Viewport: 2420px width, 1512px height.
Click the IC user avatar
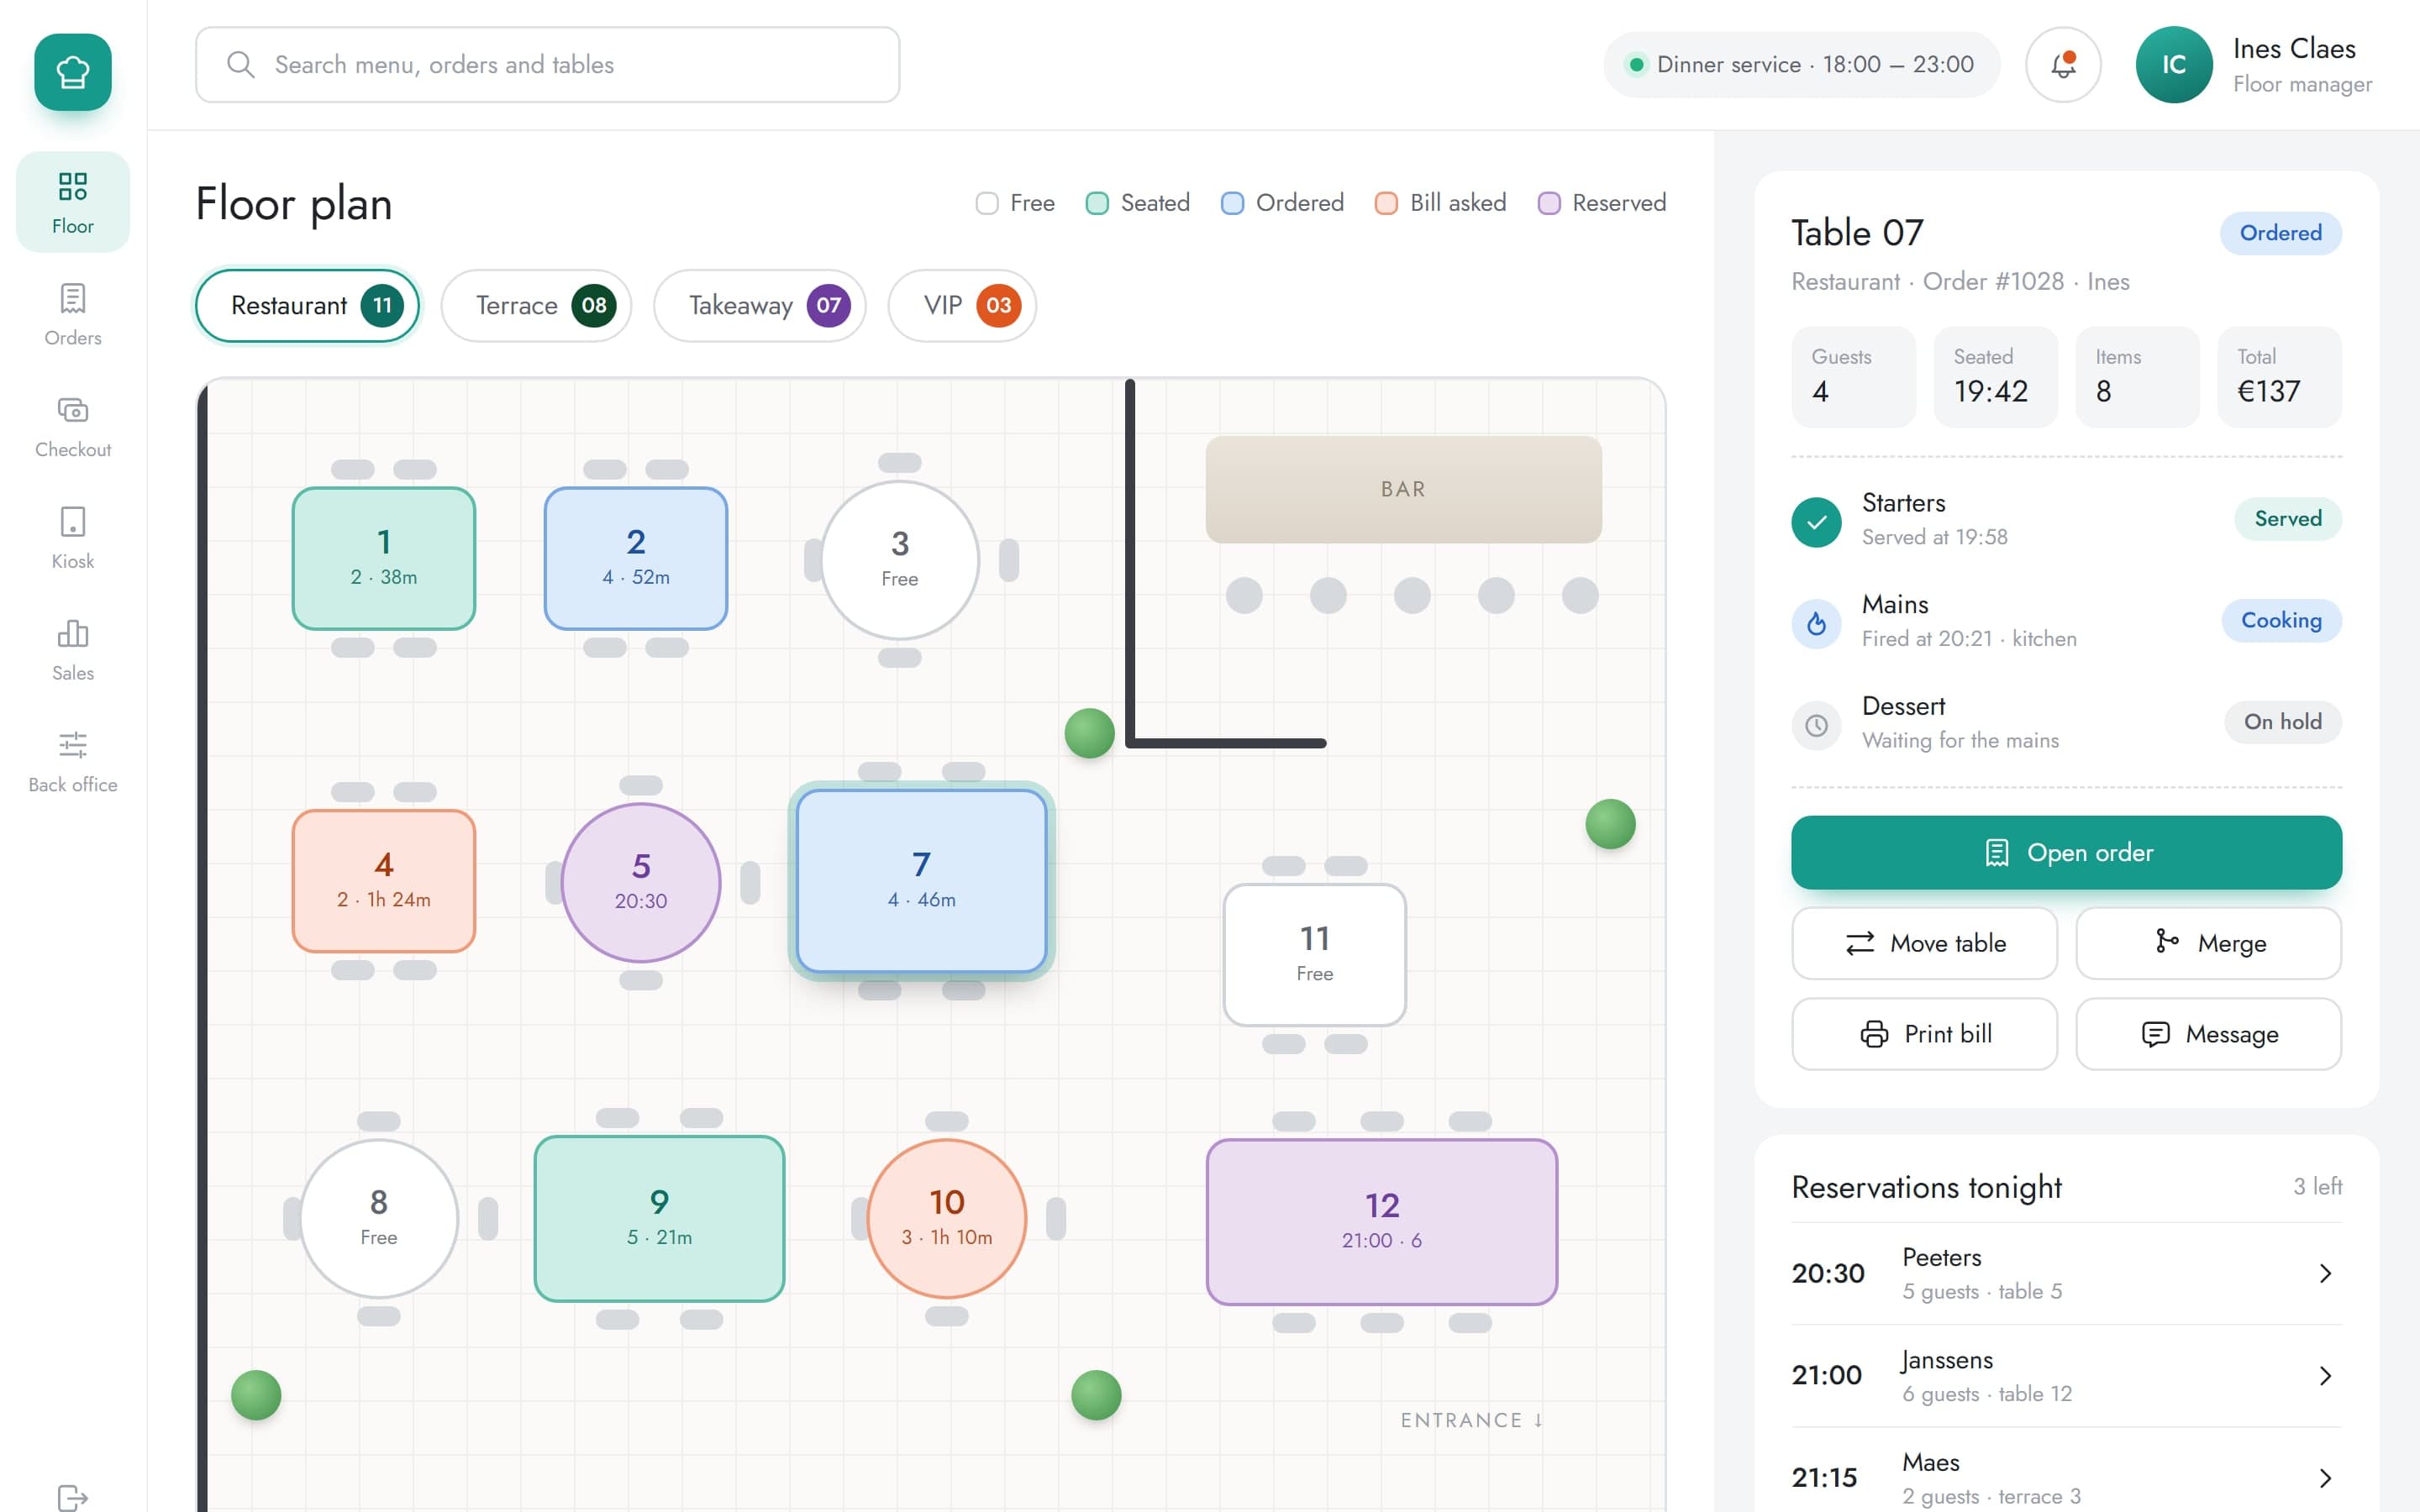pos(2173,65)
